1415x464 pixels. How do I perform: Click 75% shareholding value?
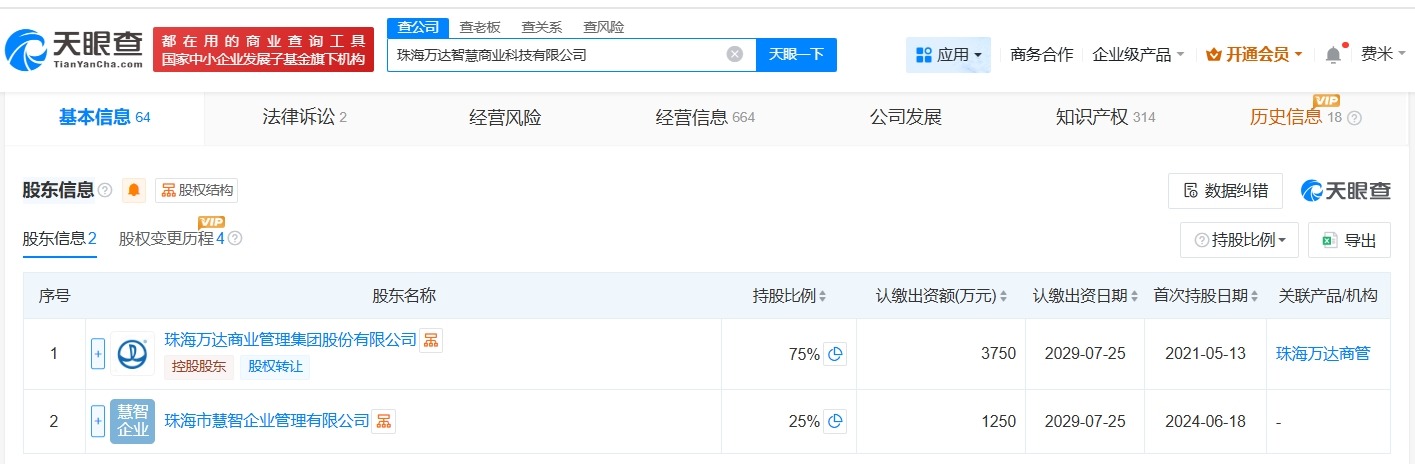coord(803,353)
